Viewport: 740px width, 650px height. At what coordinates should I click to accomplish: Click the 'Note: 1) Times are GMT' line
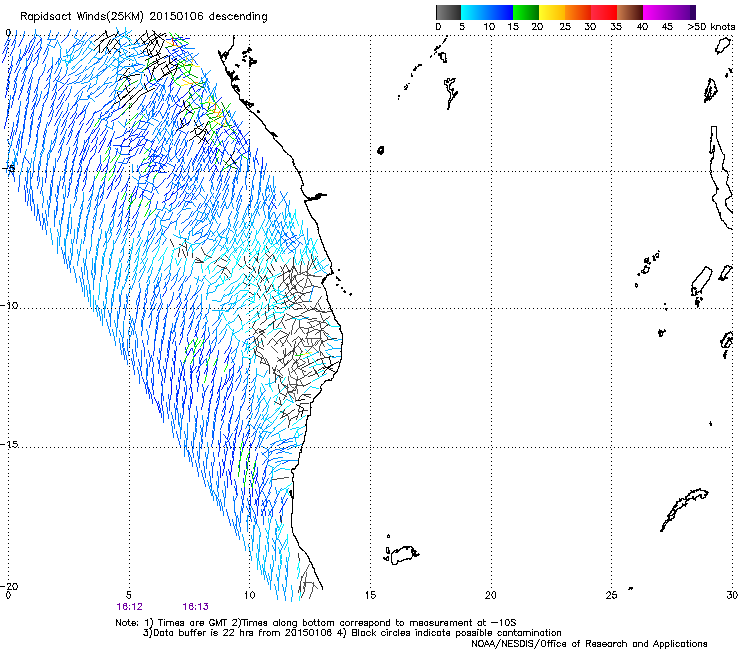(316, 623)
